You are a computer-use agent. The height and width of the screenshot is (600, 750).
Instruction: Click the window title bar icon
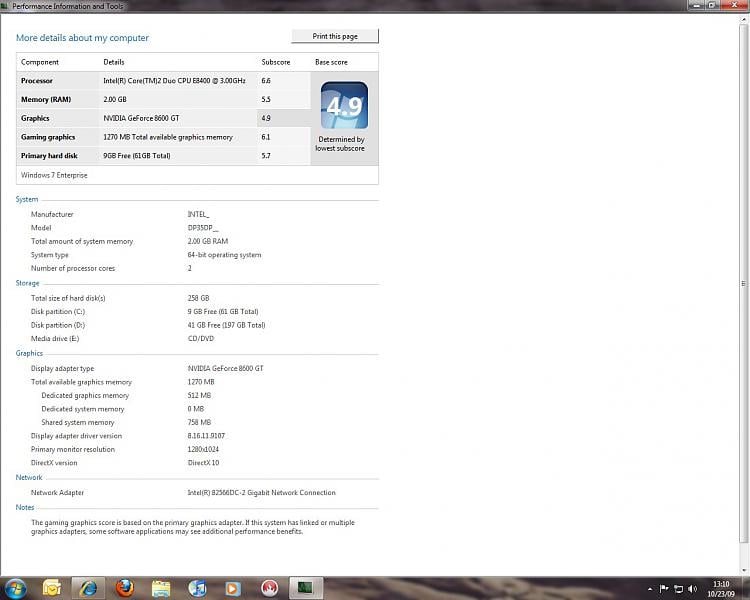click(x=5, y=6)
